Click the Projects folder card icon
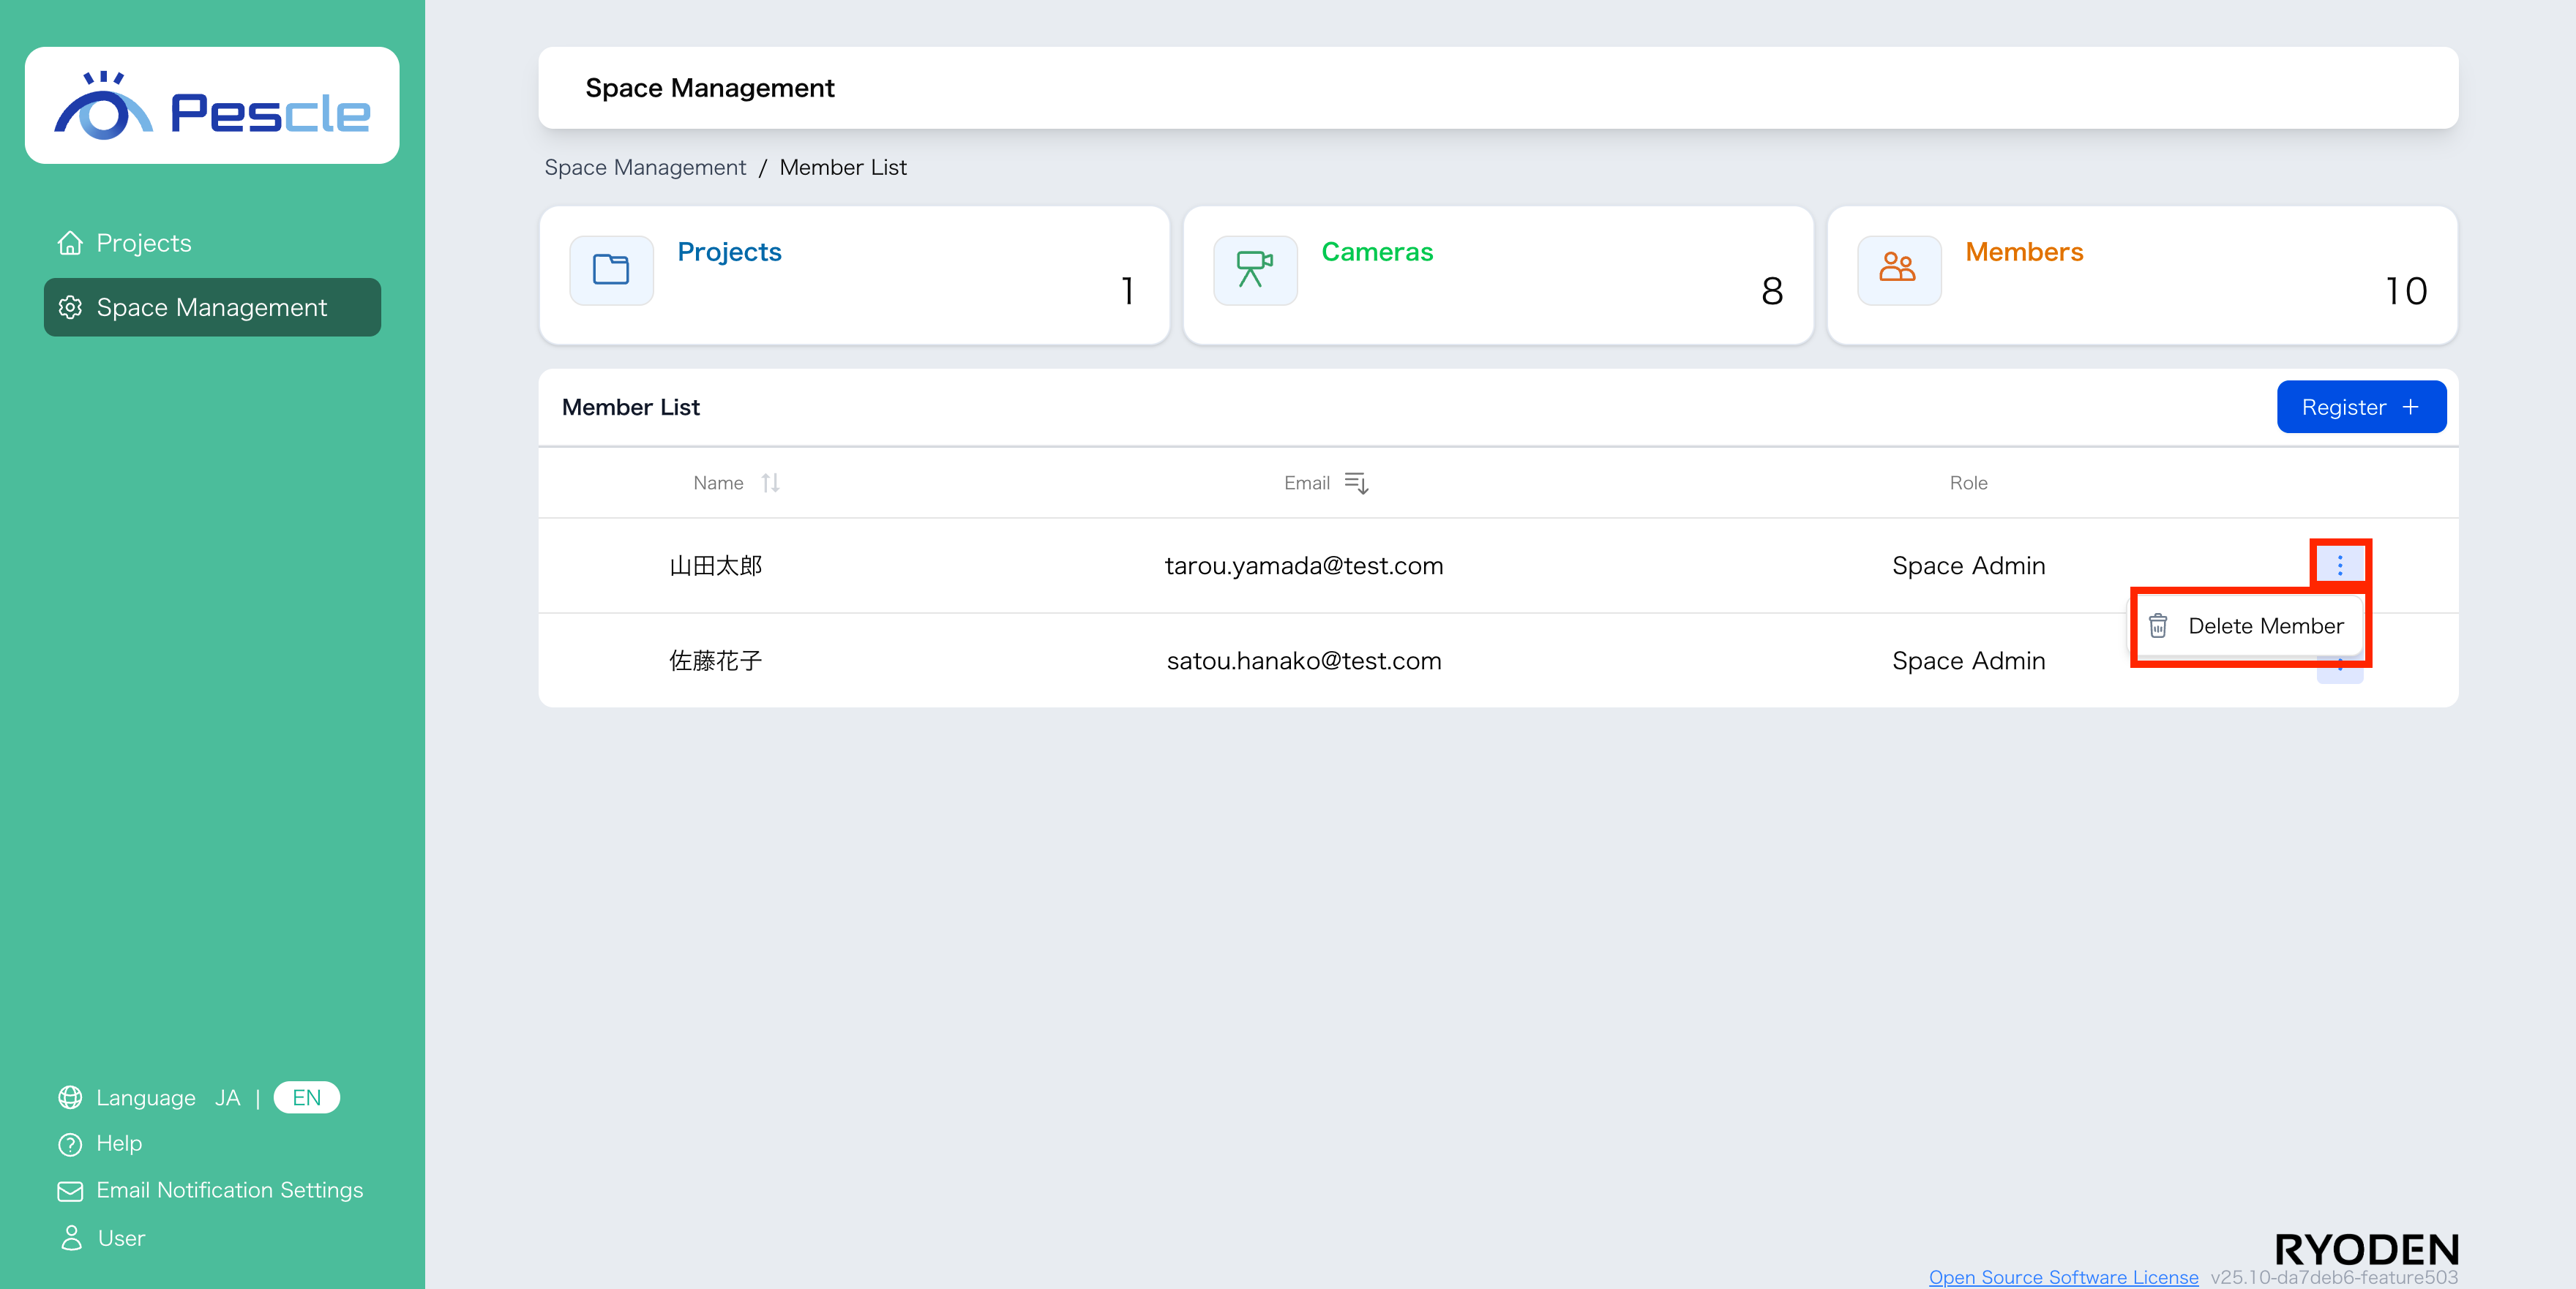The image size is (2576, 1289). click(611, 270)
